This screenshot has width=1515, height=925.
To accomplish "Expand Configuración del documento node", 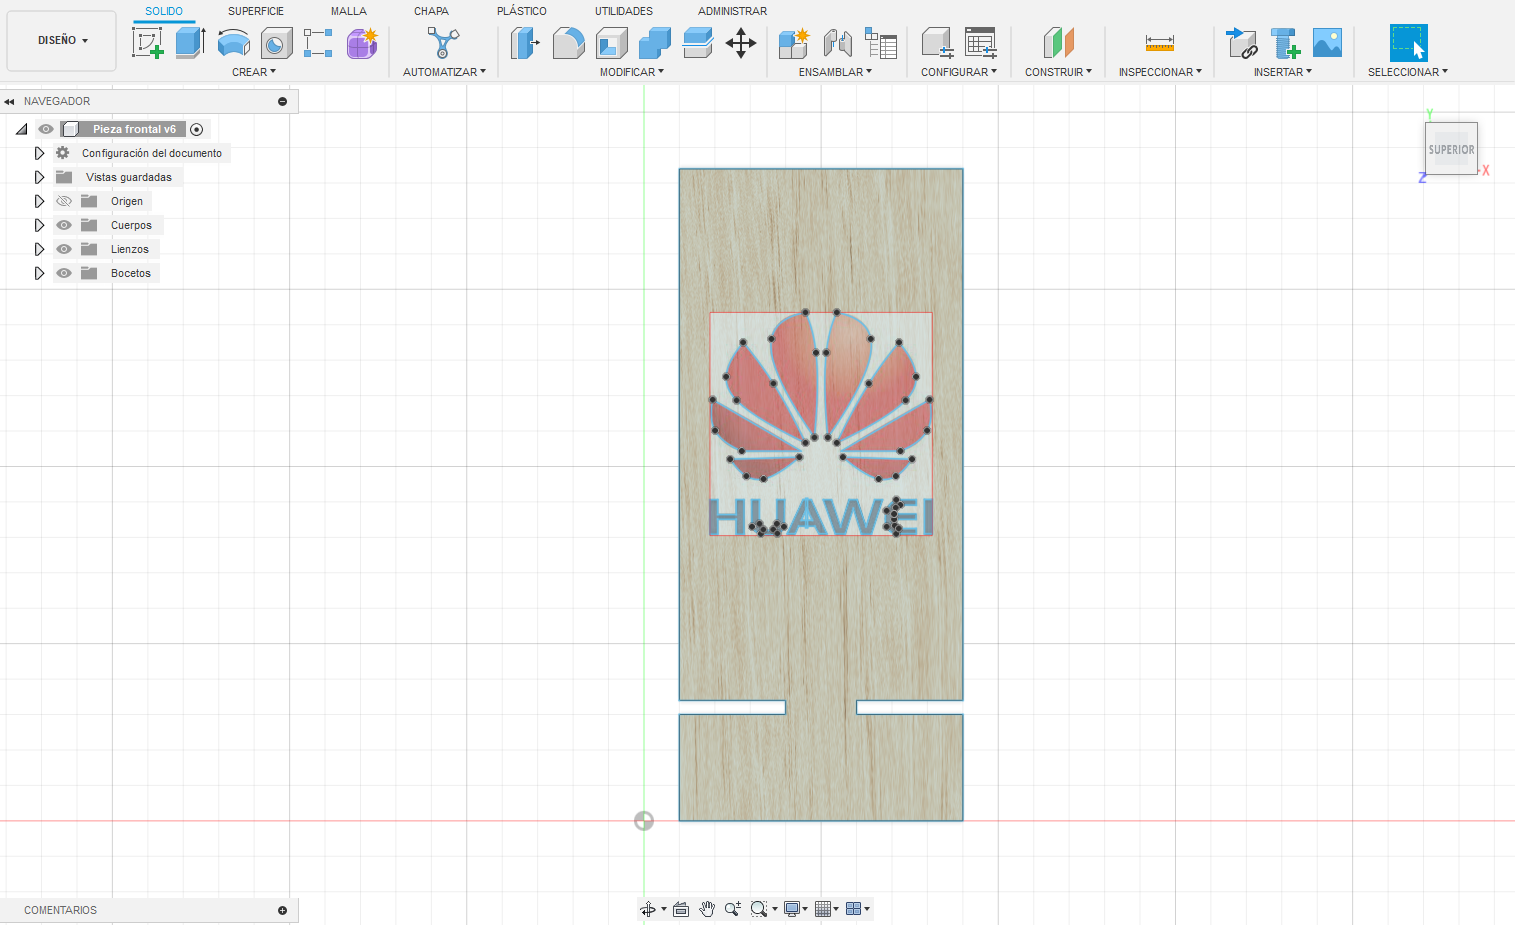I will pos(39,153).
